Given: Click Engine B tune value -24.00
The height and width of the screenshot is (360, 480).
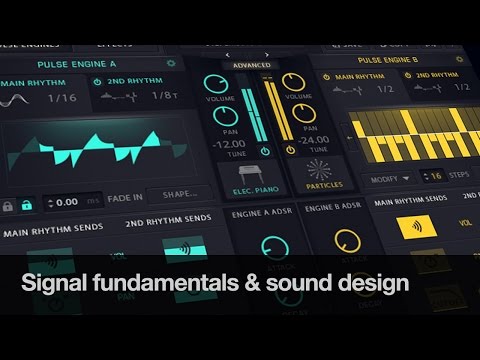Looking at the screenshot, I should 314,140.
